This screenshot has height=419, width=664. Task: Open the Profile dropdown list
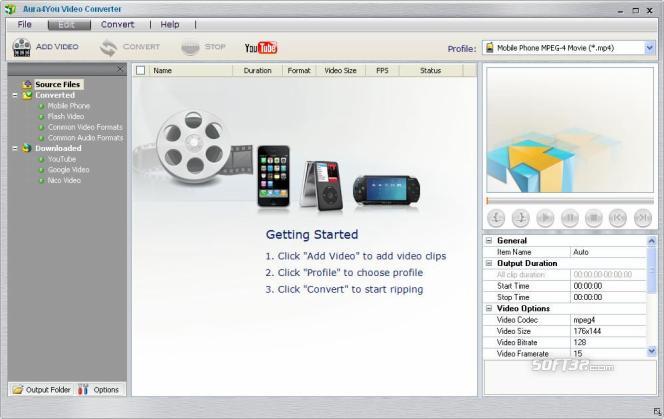point(650,48)
